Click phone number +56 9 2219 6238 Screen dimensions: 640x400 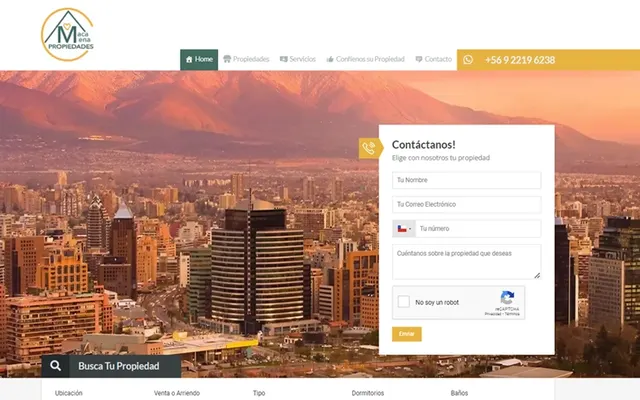click(x=520, y=60)
